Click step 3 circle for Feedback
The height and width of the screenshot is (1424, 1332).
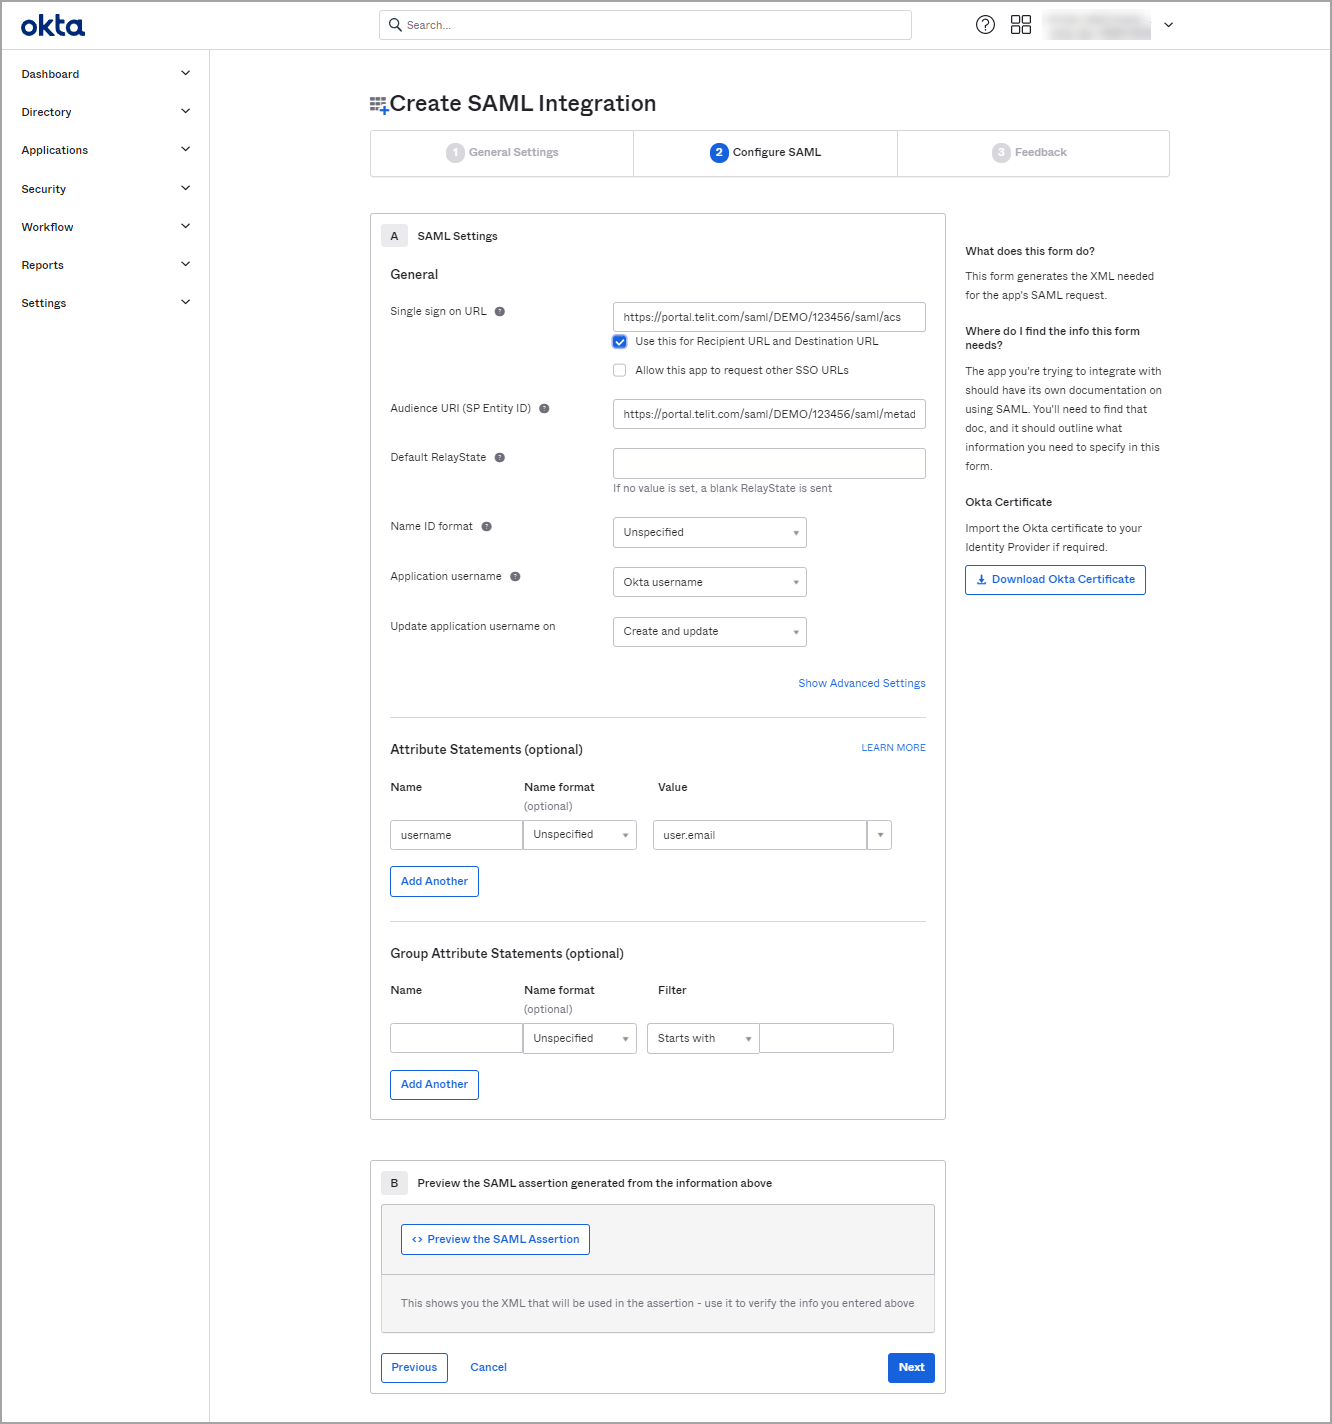click(x=1001, y=153)
